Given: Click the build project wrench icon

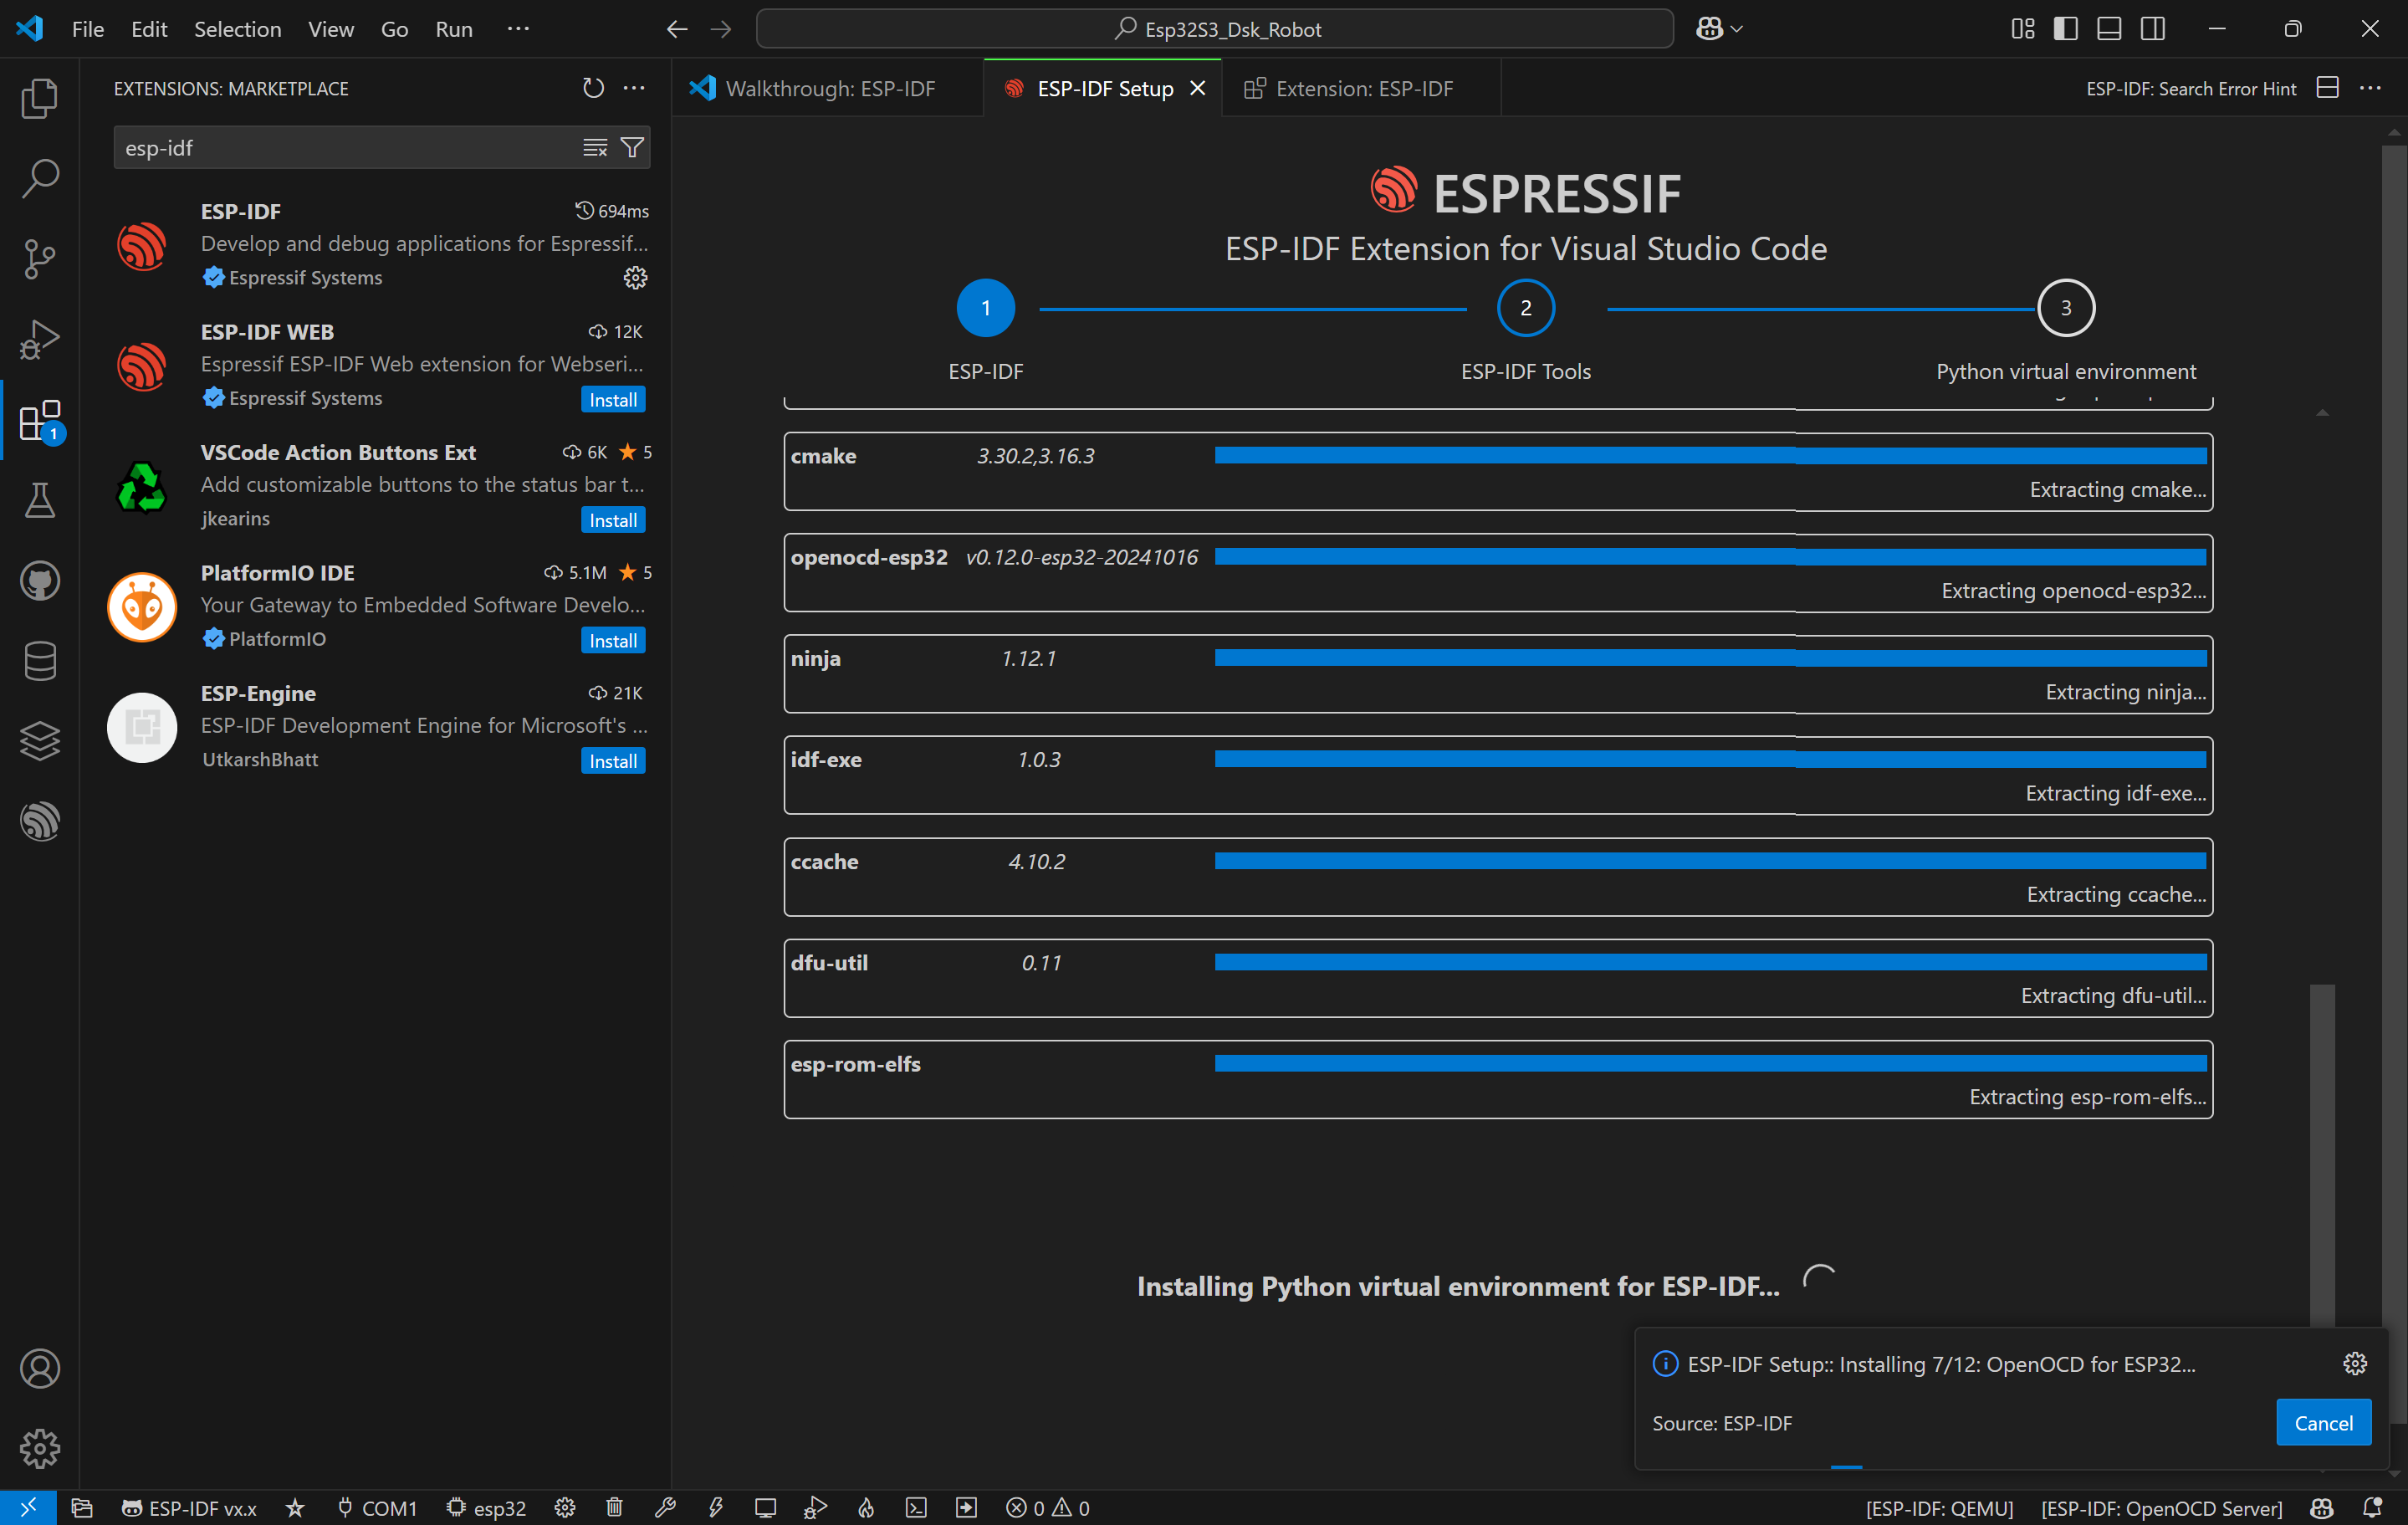Looking at the screenshot, I should tap(665, 1507).
